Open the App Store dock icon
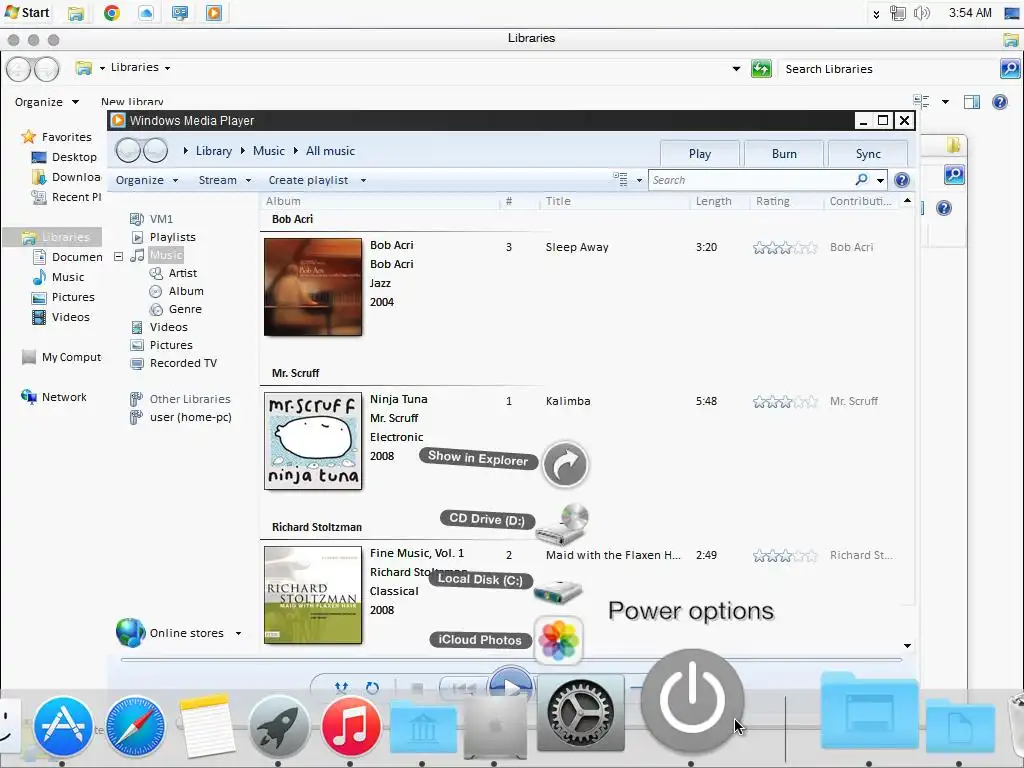Screen dimensions: 1024x768 (63, 725)
